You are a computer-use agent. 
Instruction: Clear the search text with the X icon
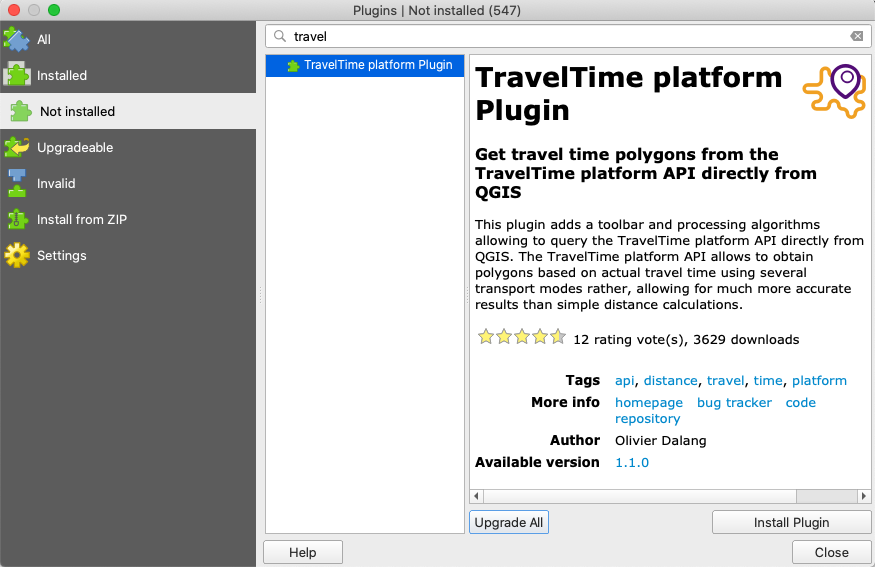click(x=857, y=36)
